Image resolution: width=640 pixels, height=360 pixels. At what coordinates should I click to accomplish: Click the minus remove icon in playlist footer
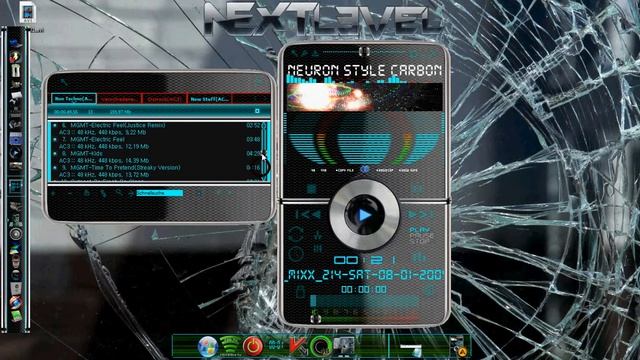(x=70, y=193)
